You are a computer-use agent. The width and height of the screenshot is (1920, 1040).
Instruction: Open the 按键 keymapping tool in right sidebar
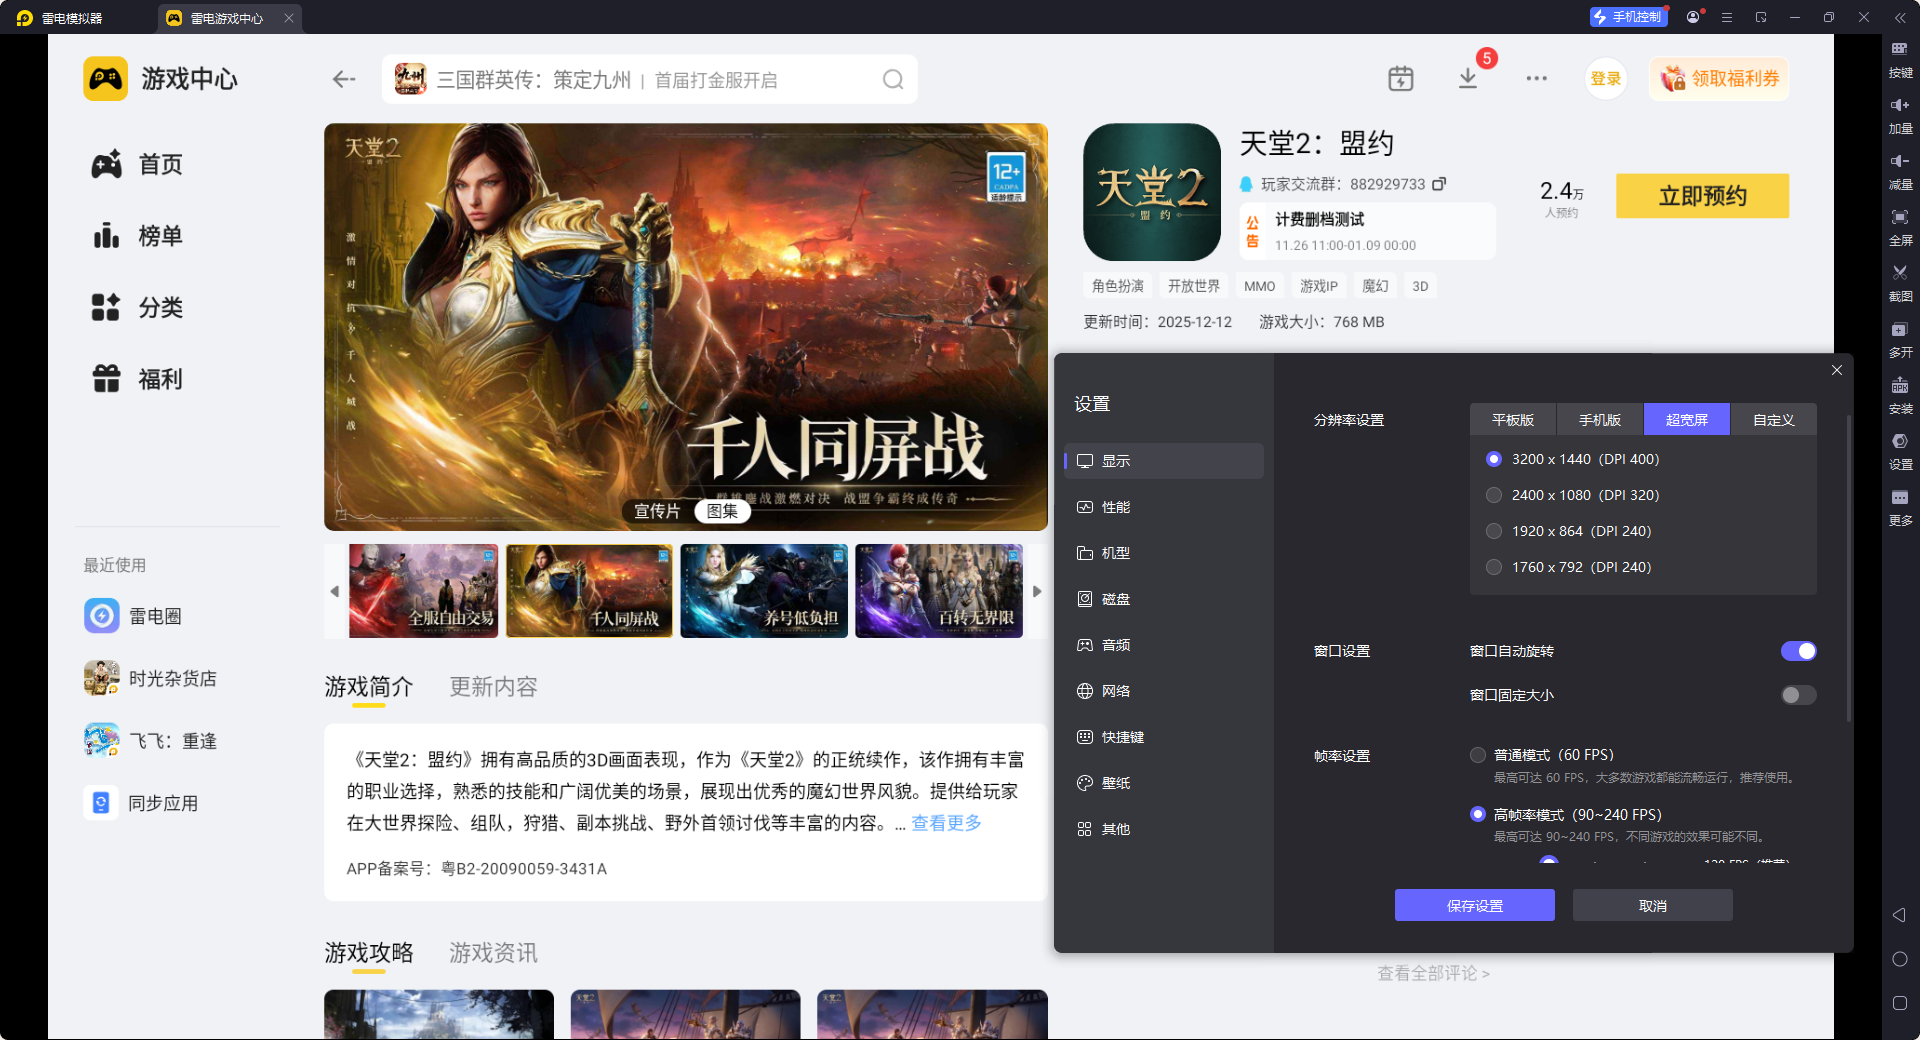pos(1900,58)
